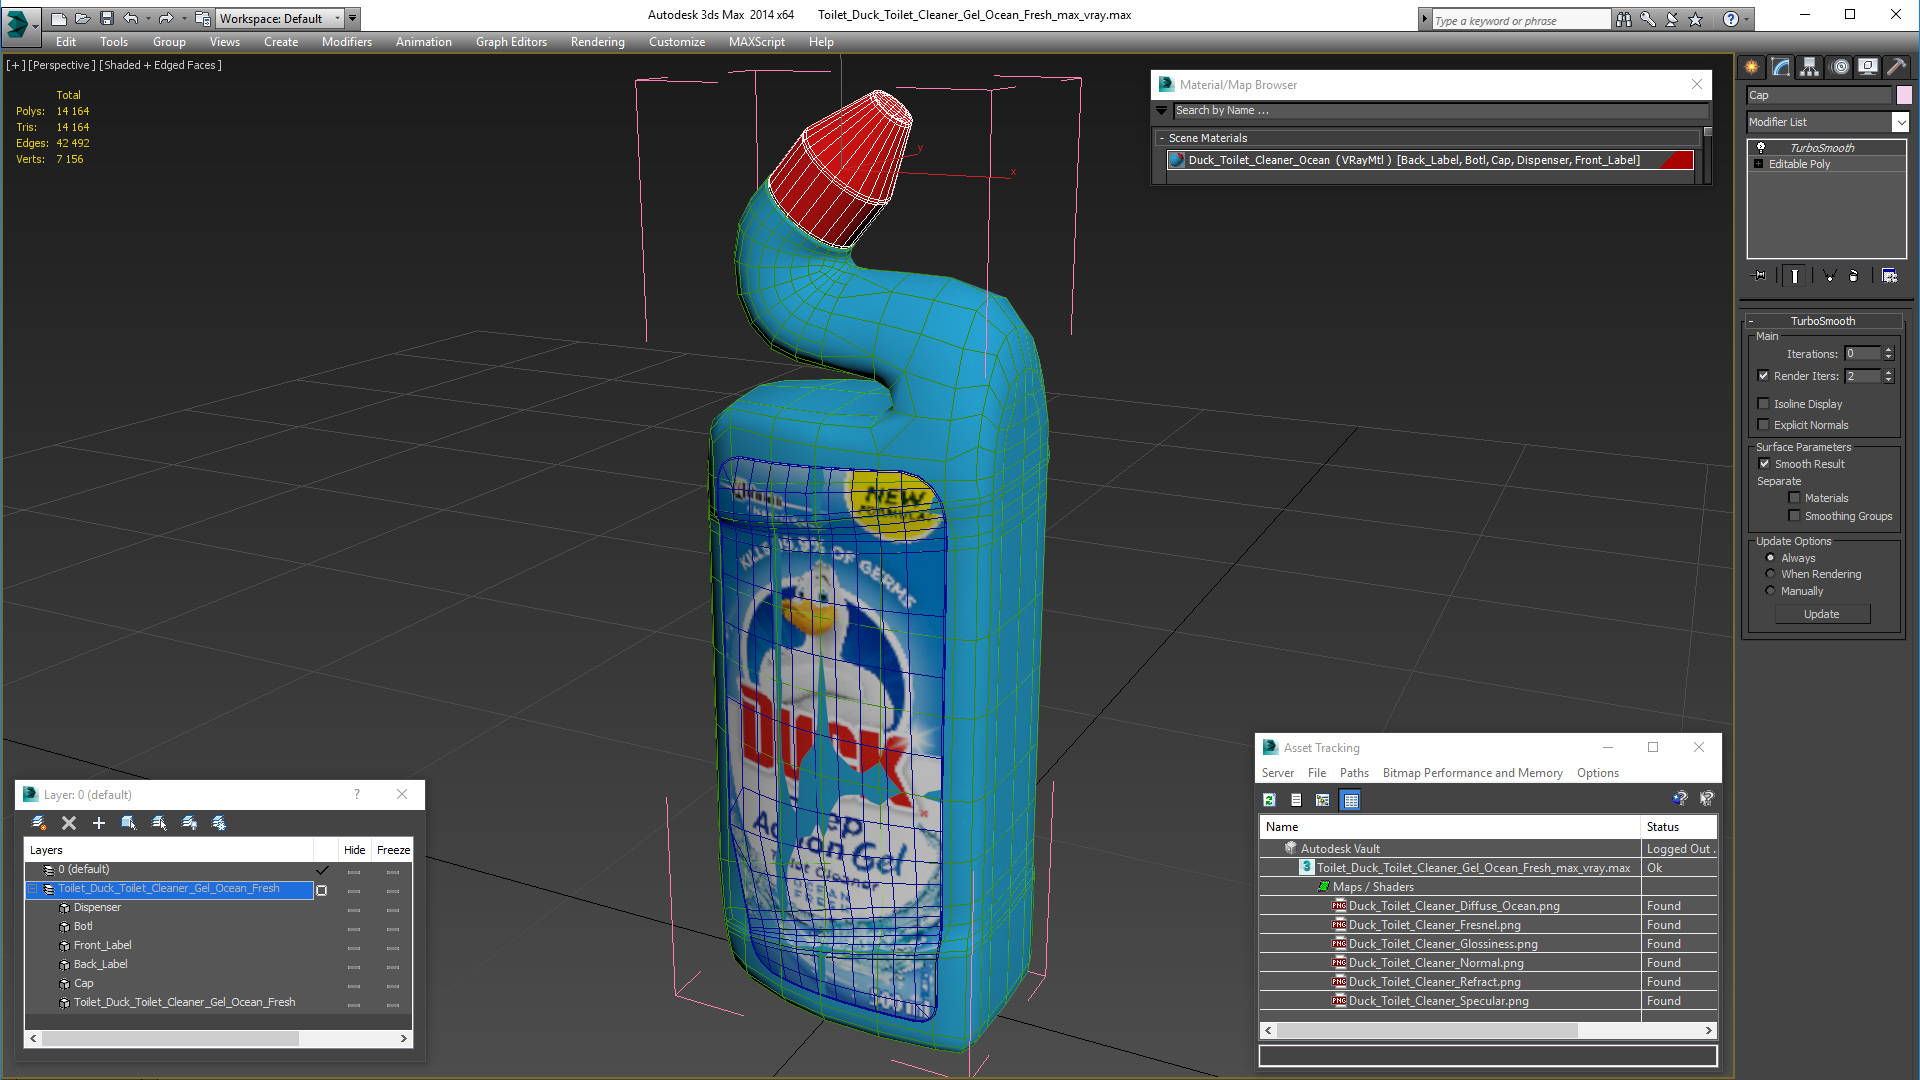Click the Hide column header in Layer dialog
Viewport: 1920px width, 1080px height.
pos(354,850)
